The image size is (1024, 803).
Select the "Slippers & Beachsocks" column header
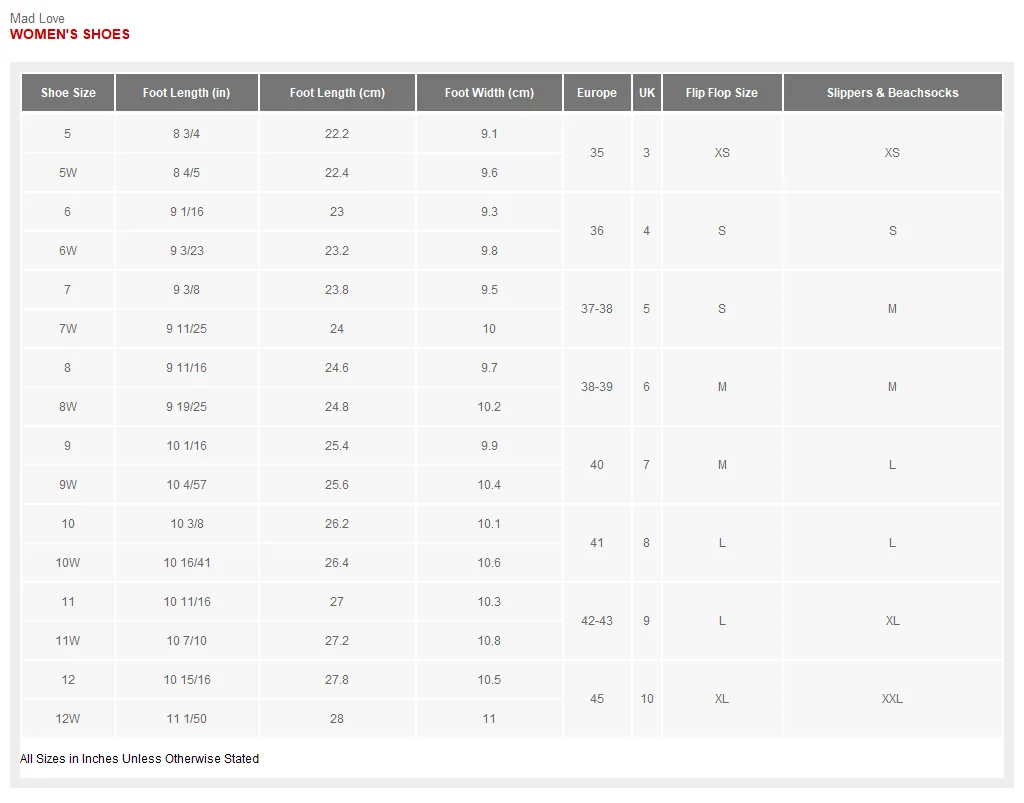click(x=892, y=93)
